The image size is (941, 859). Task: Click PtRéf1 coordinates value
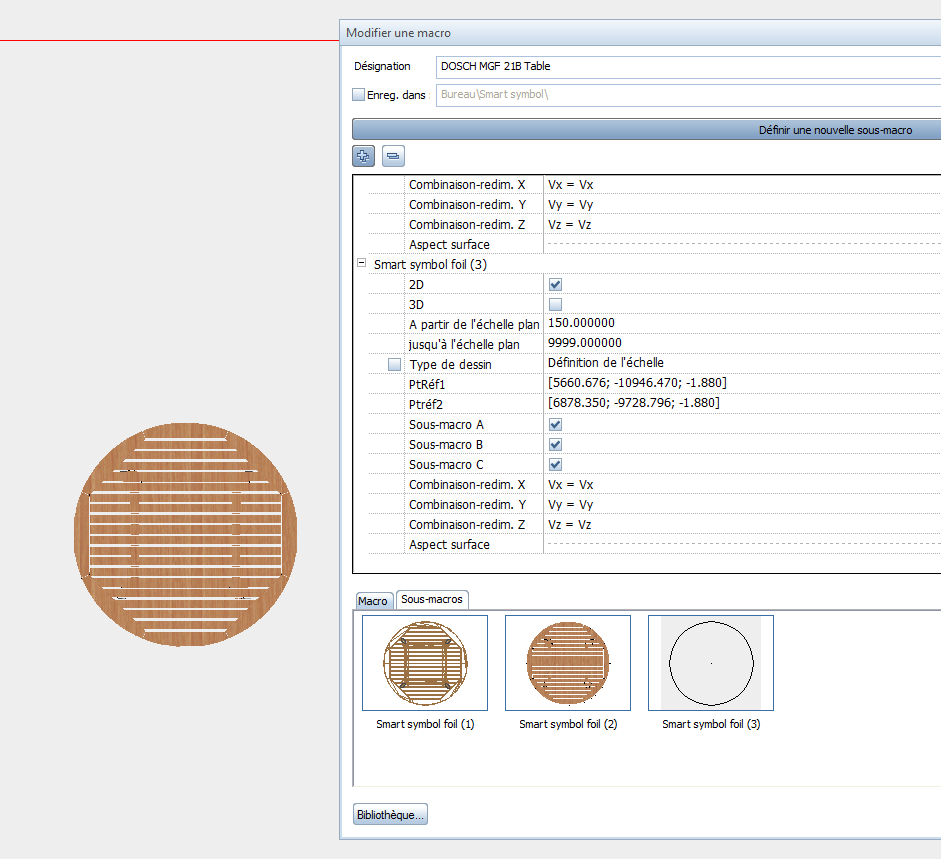(x=637, y=383)
